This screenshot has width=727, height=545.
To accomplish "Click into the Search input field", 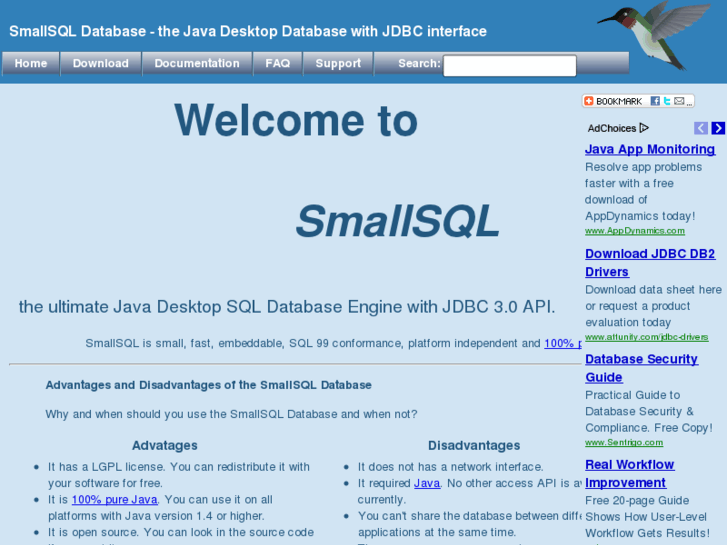I will [x=510, y=65].
